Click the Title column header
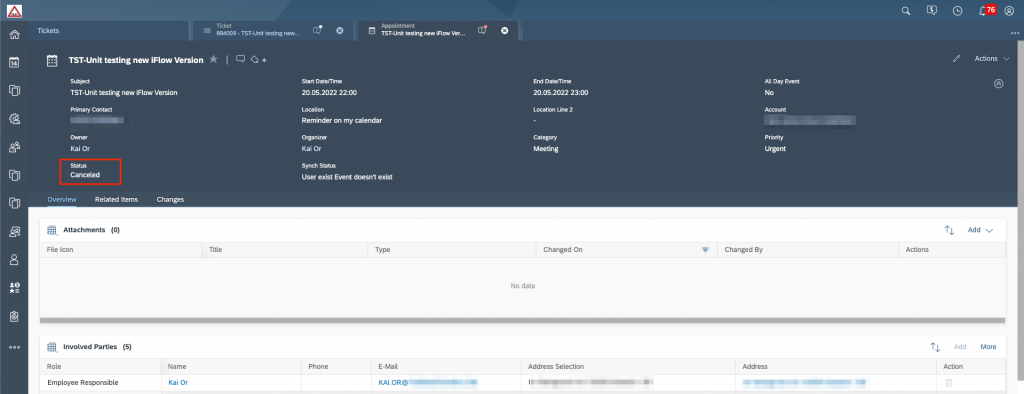1024x394 pixels. (x=285, y=250)
